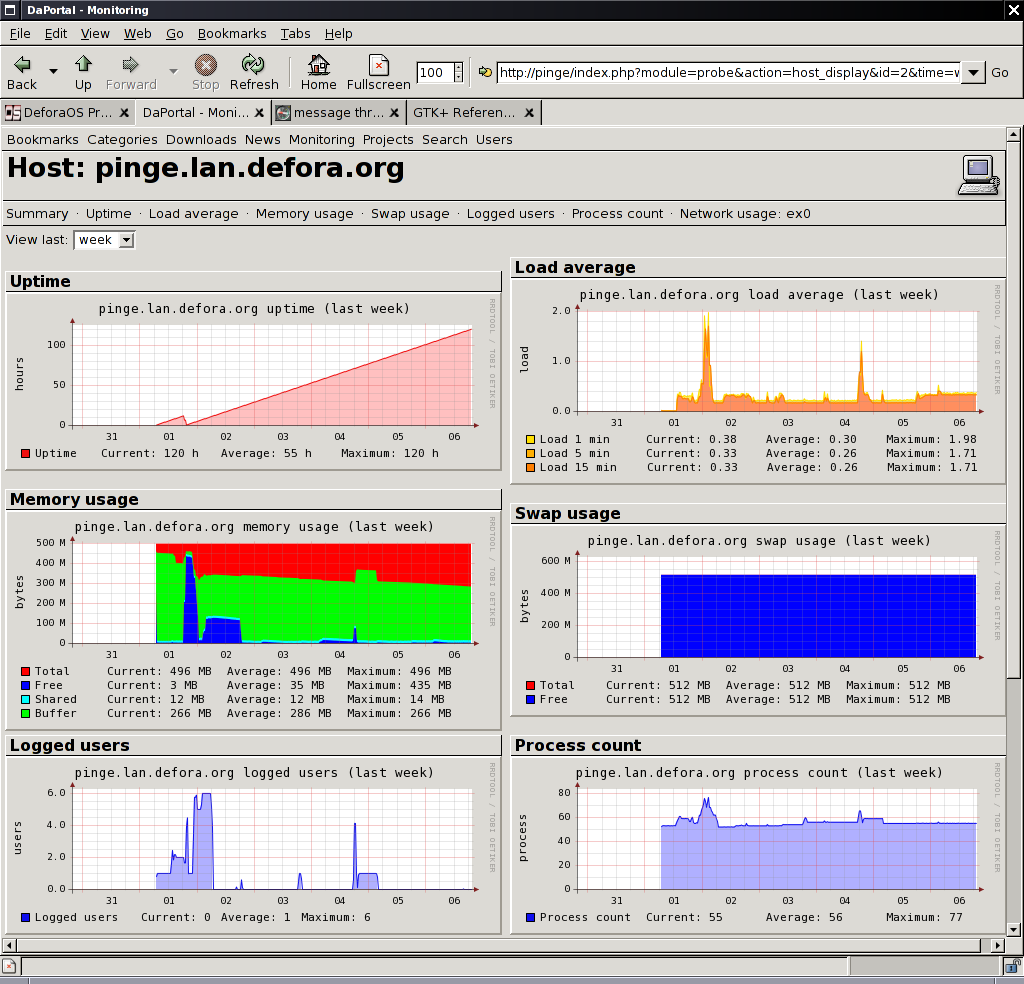
Task: Enter Fullscreen mode via toolbar icon
Action: coord(378,65)
